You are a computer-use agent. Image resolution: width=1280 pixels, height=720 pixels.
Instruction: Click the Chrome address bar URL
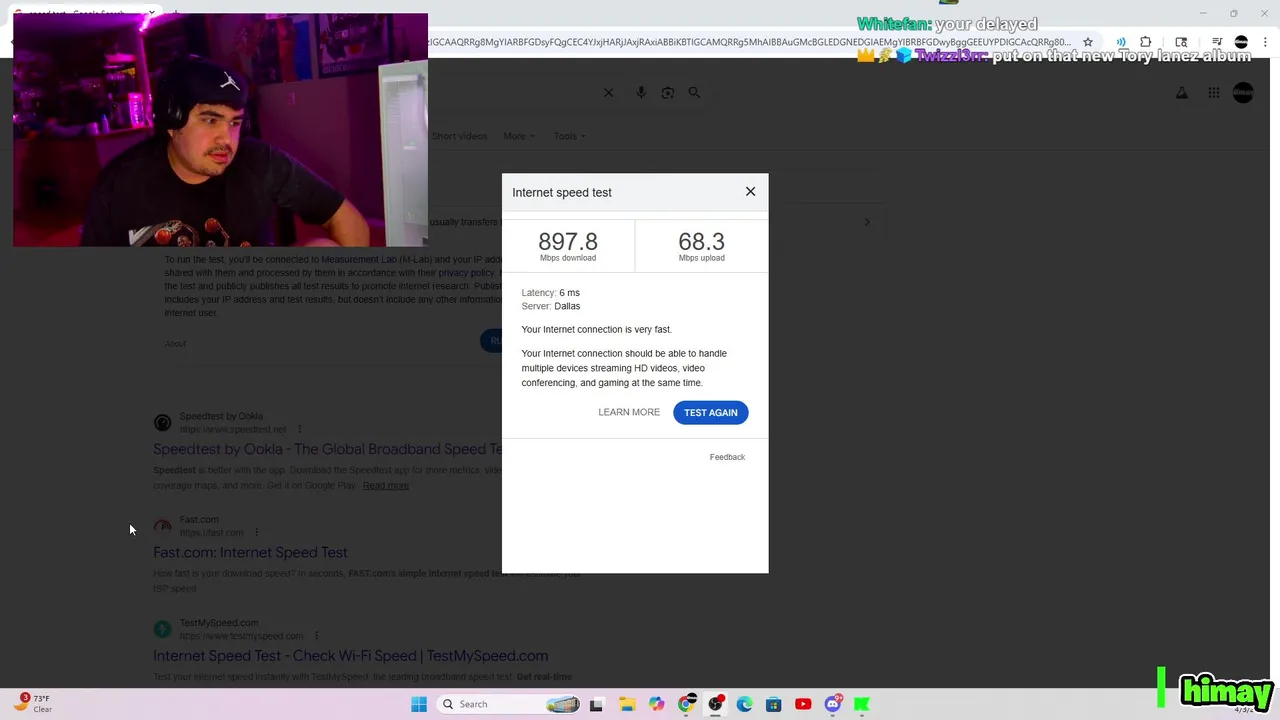point(750,42)
